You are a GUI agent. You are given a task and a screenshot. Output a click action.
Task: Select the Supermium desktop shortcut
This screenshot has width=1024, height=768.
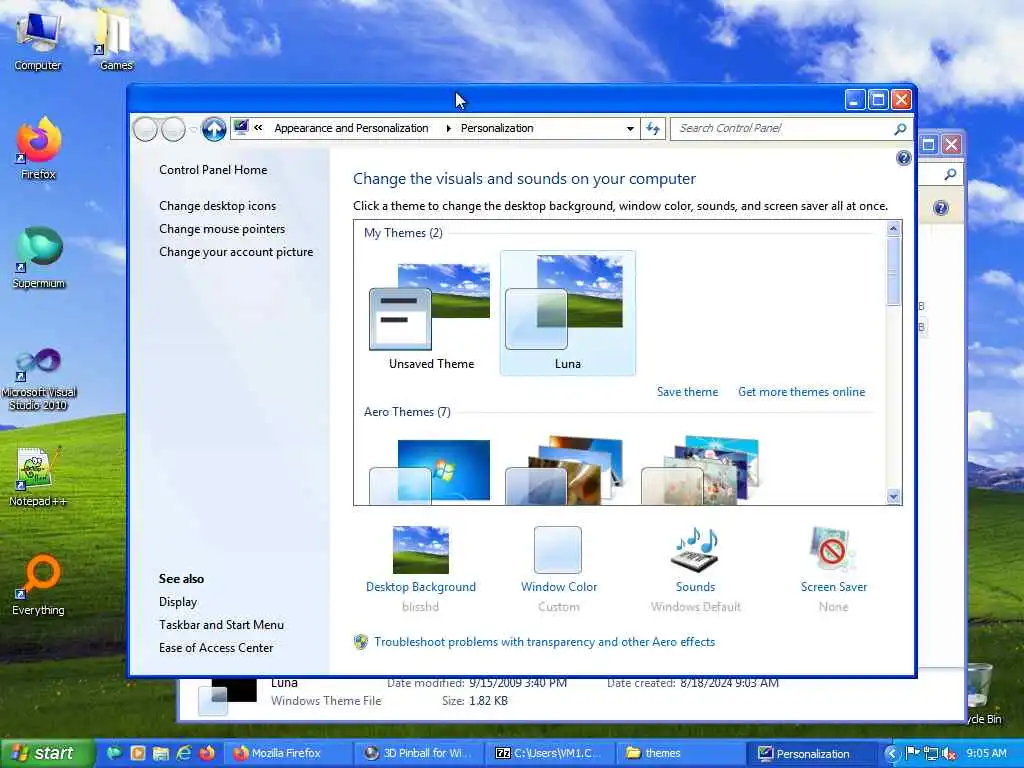tap(38, 258)
